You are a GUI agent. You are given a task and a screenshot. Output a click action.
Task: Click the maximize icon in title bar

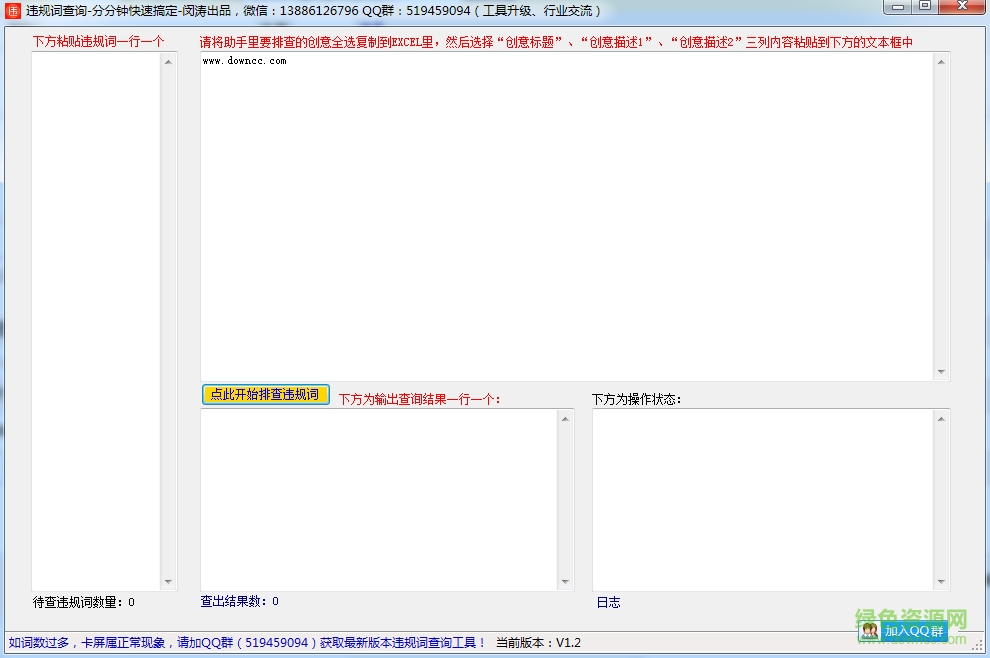pos(925,8)
